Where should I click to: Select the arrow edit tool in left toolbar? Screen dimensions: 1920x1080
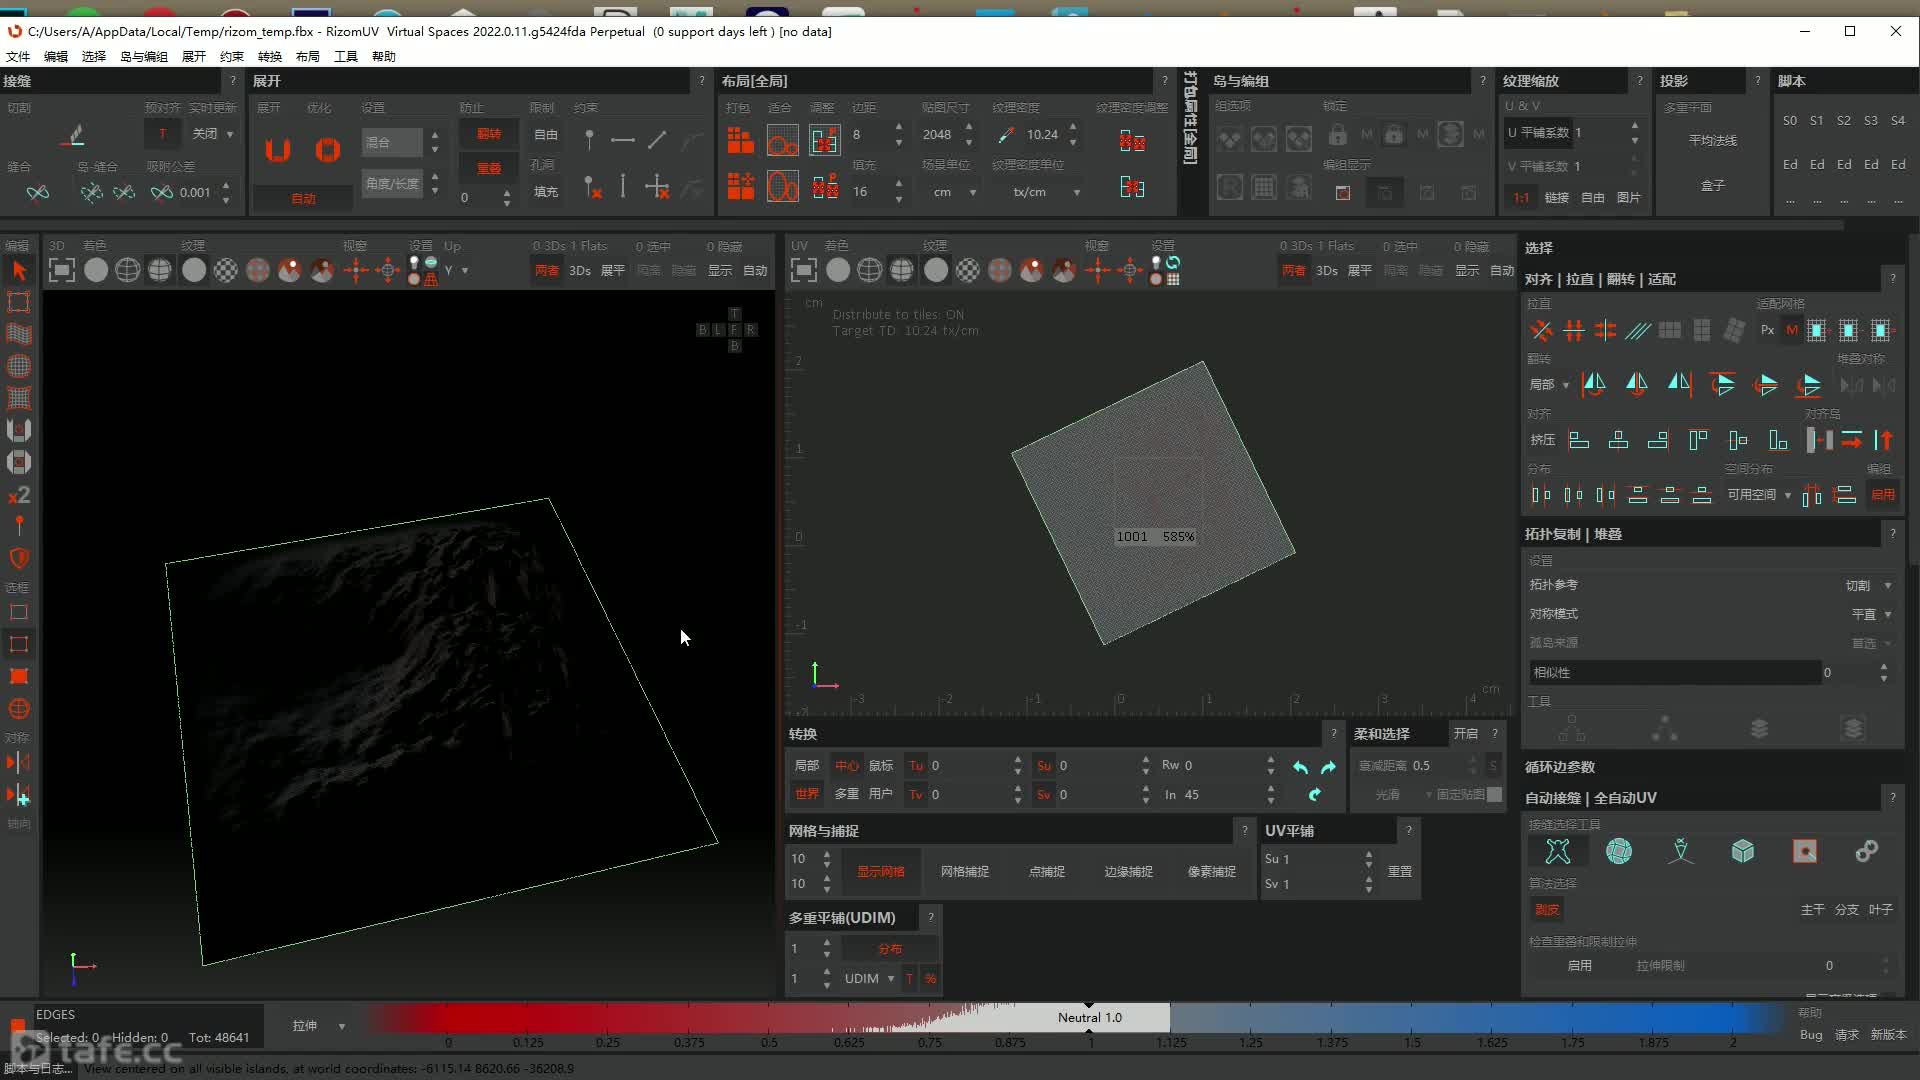pos(19,270)
